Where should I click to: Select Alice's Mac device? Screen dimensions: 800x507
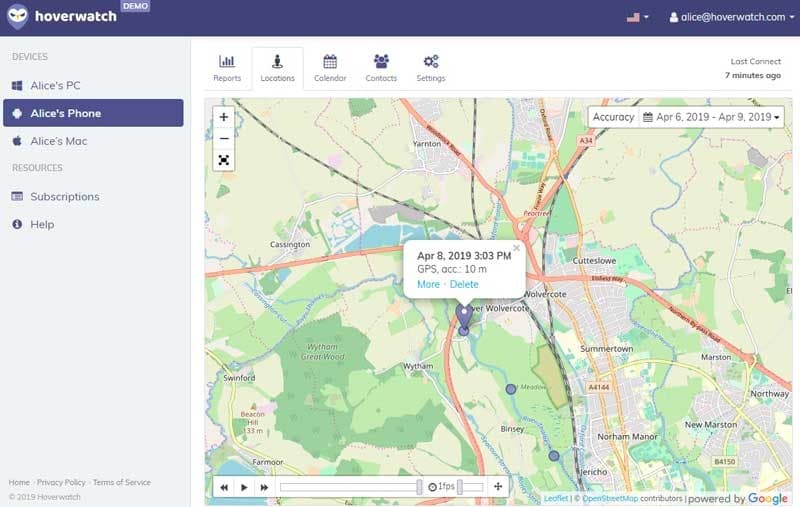click(93, 141)
